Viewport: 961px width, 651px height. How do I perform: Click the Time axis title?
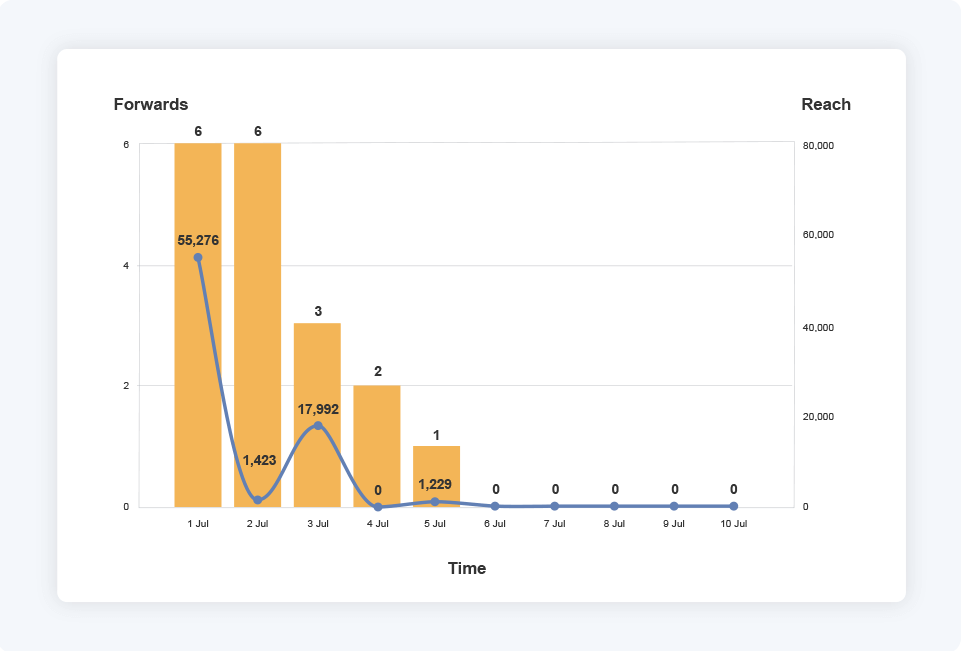(x=467, y=568)
